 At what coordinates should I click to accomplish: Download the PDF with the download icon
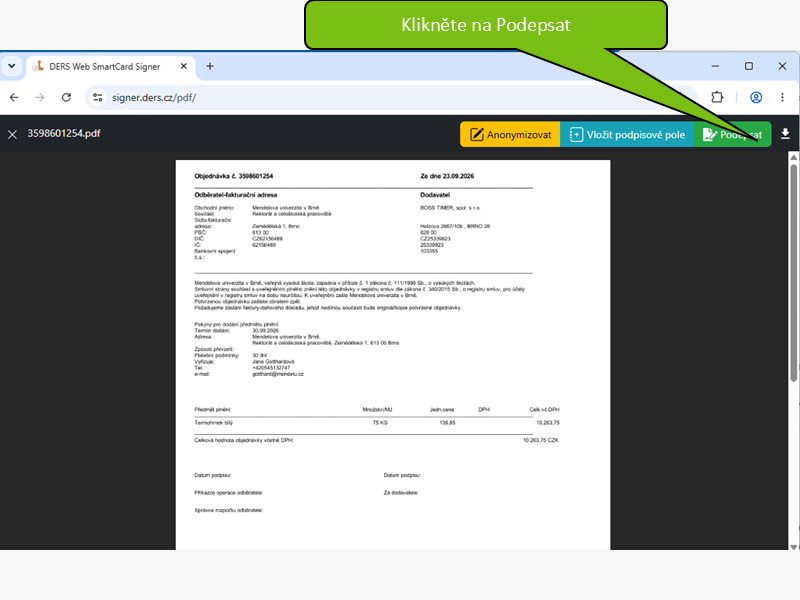(x=785, y=134)
